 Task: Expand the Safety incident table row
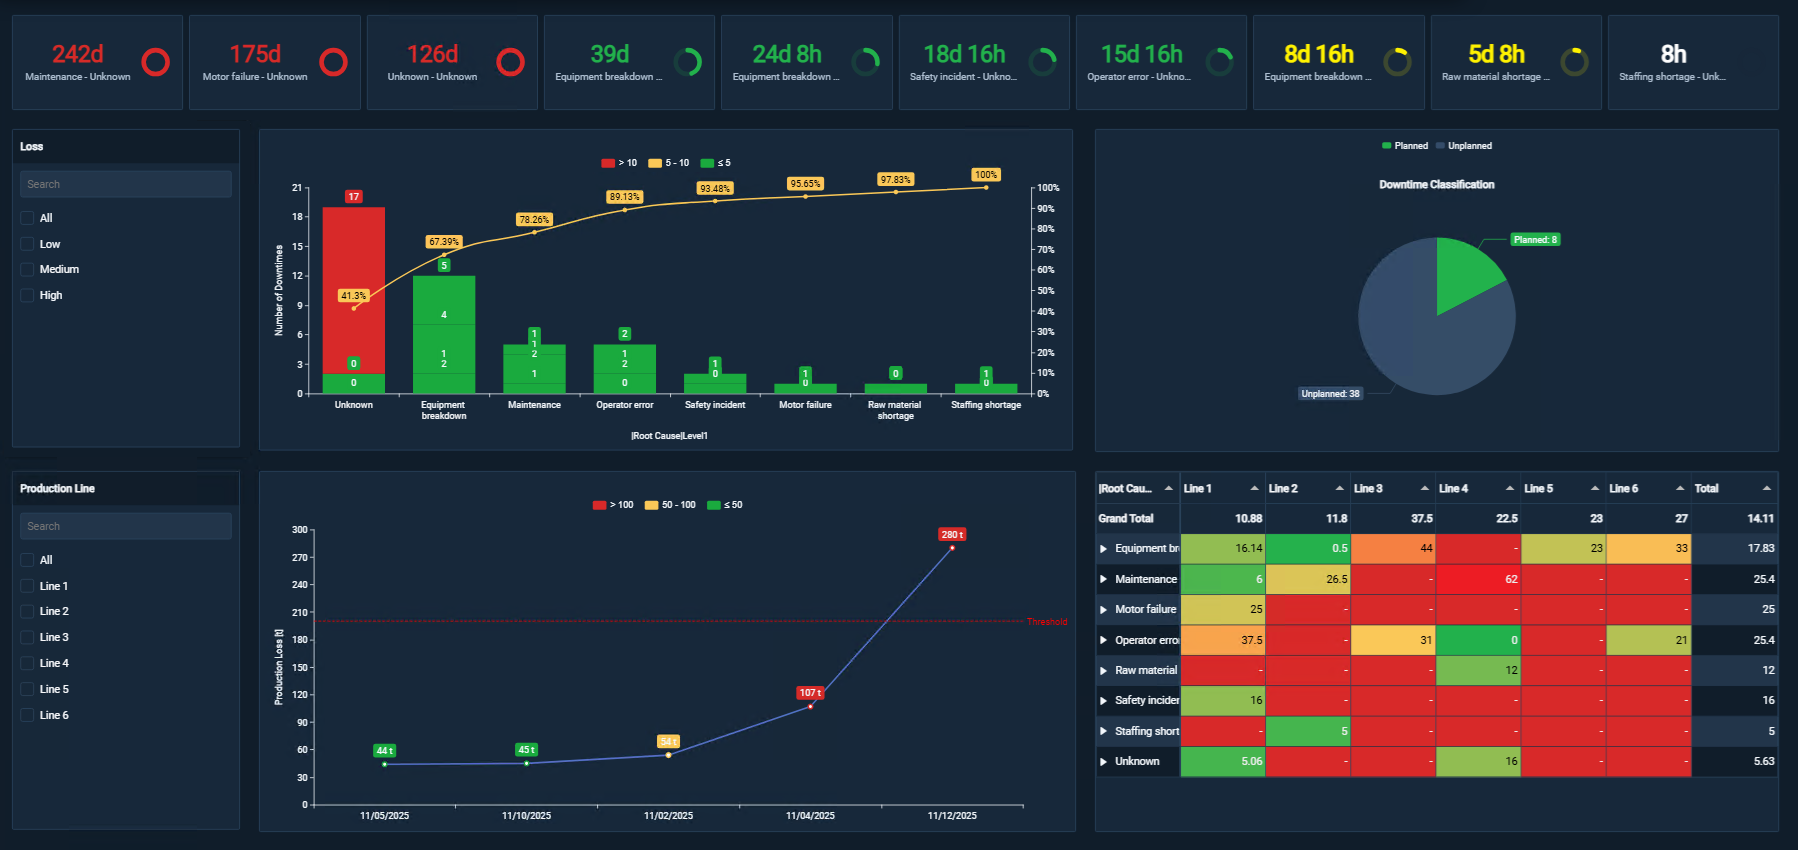click(x=1103, y=700)
